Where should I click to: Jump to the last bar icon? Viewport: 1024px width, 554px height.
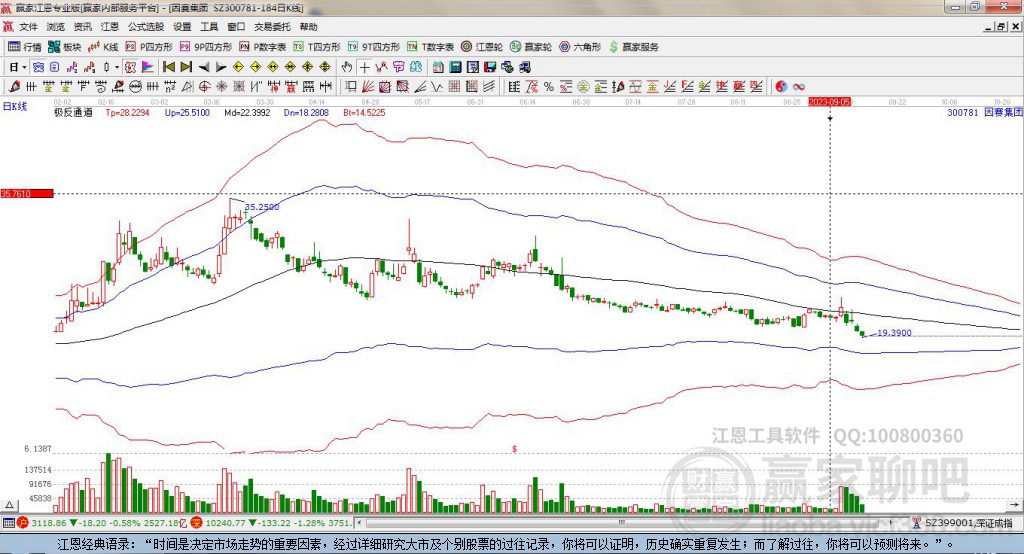[x=186, y=67]
